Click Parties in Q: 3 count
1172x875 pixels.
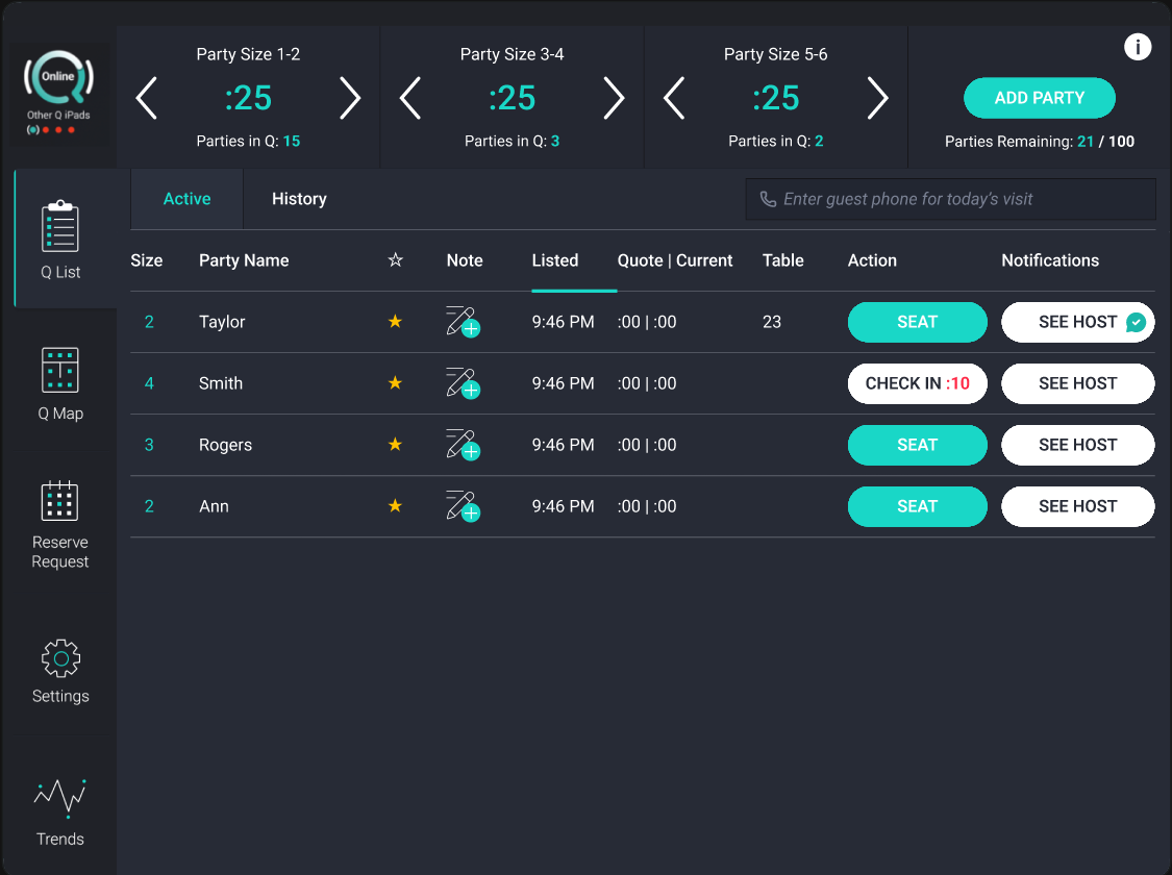tap(512, 141)
